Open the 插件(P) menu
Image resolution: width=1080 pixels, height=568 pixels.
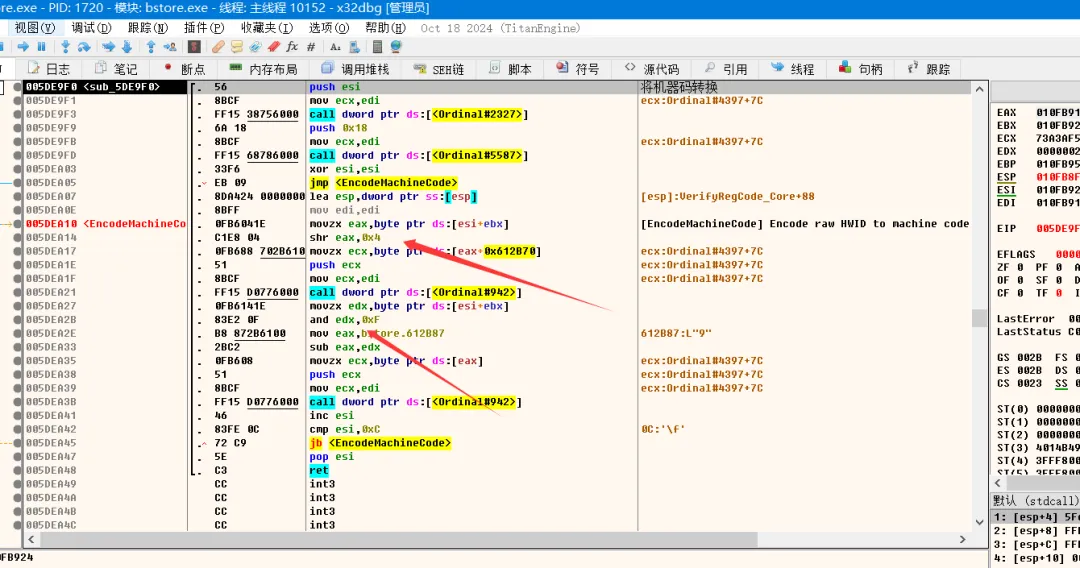(x=204, y=28)
